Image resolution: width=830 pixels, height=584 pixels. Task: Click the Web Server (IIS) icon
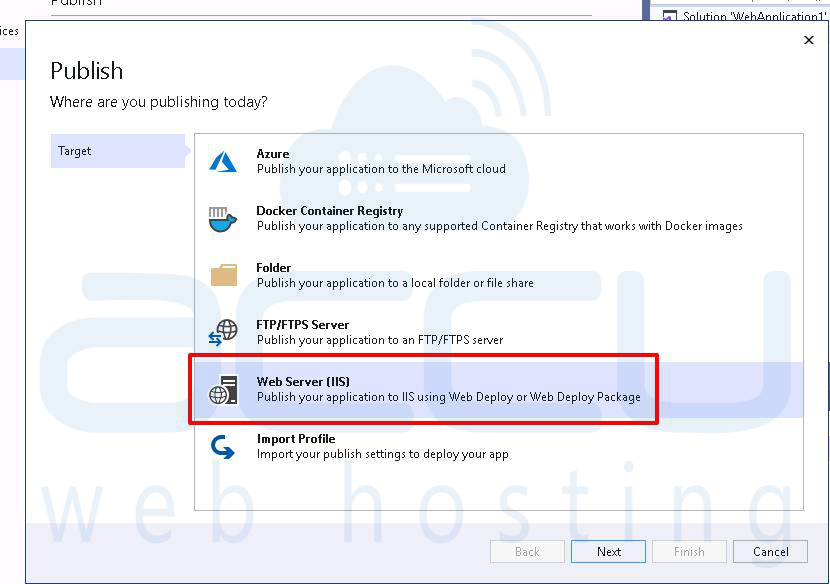pos(223,390)
